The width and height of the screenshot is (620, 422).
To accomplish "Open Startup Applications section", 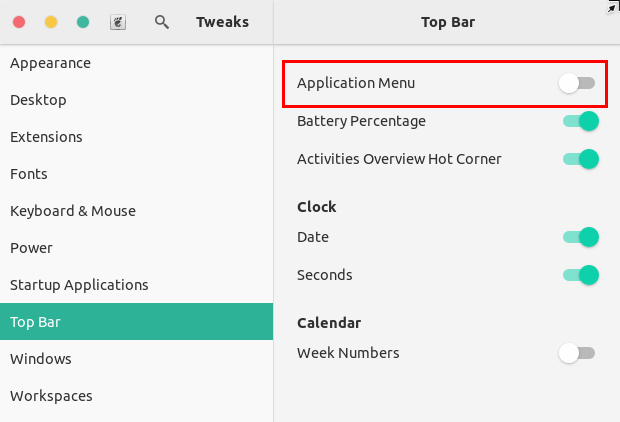I will coord(79,285).
